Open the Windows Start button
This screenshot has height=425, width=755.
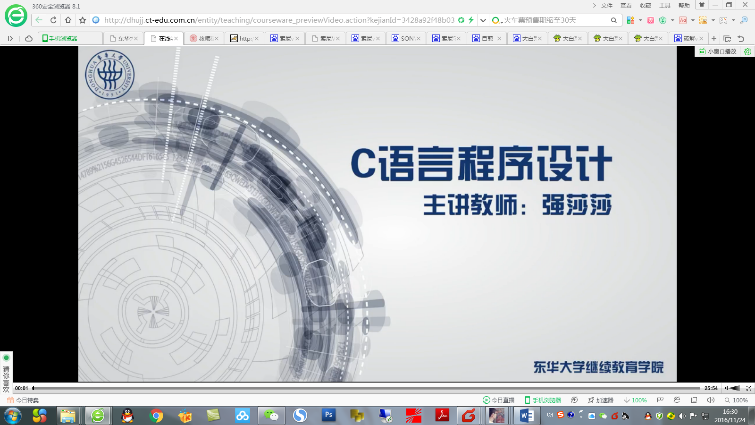[x=12, y=415]
